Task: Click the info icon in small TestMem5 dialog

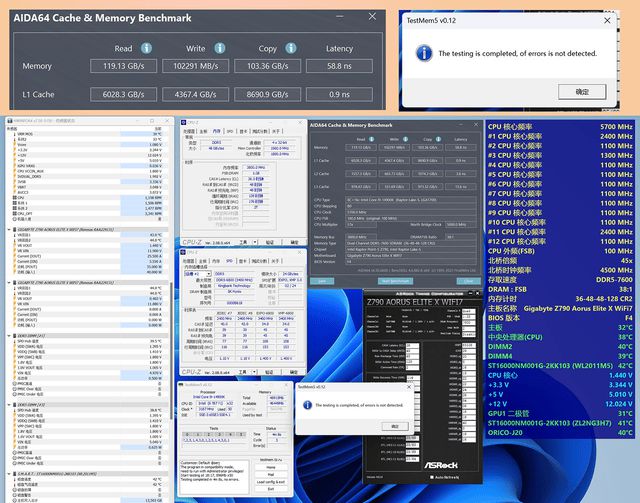Action: 308,405
